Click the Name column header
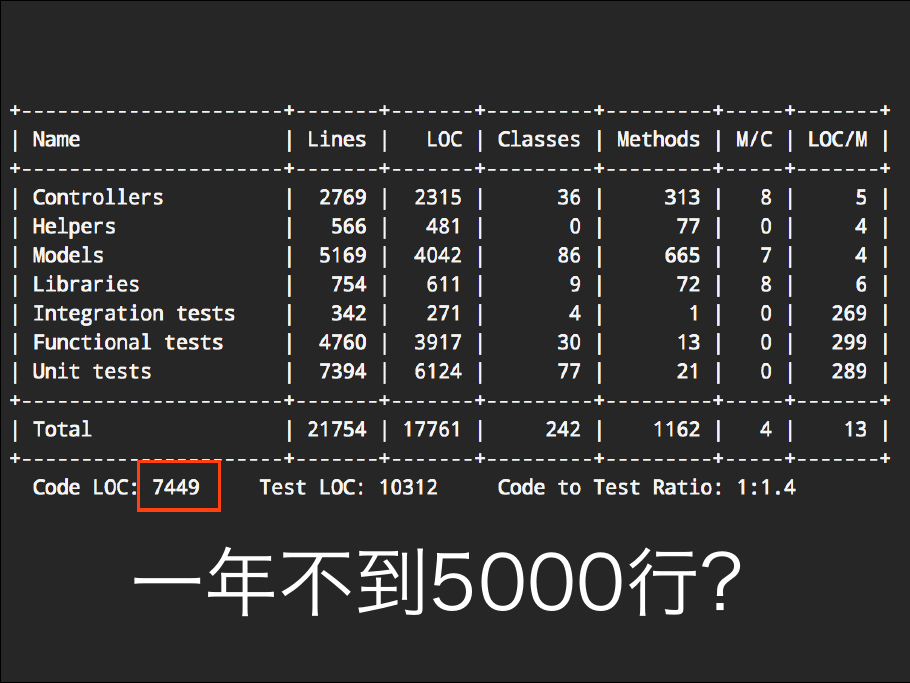The width and height of the screenshot is (910, 683). 56,140
